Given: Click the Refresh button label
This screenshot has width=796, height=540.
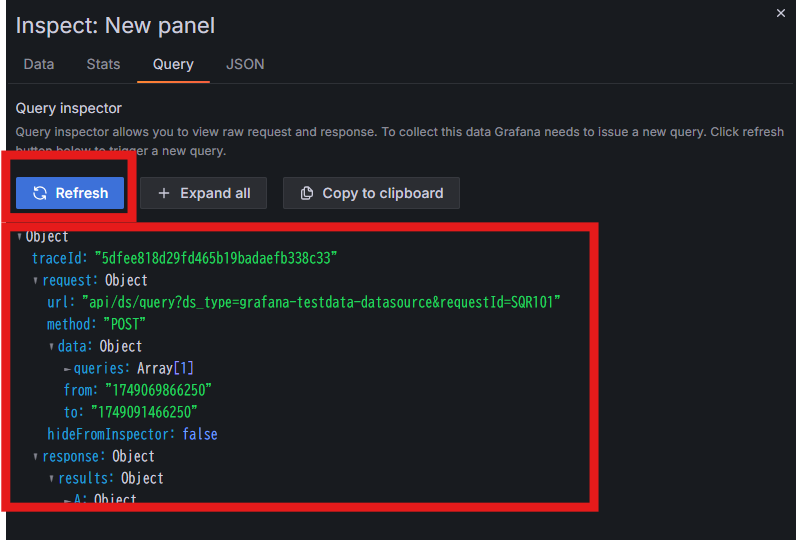Looking at the screenshot, I should (x=82, y=193).
